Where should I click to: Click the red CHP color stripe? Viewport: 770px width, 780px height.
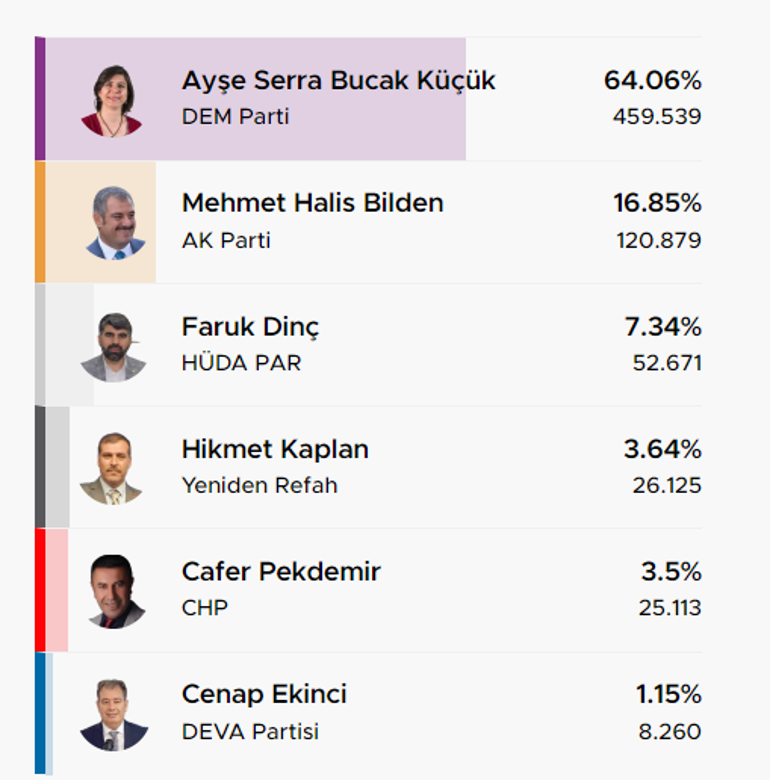(40, 590)
